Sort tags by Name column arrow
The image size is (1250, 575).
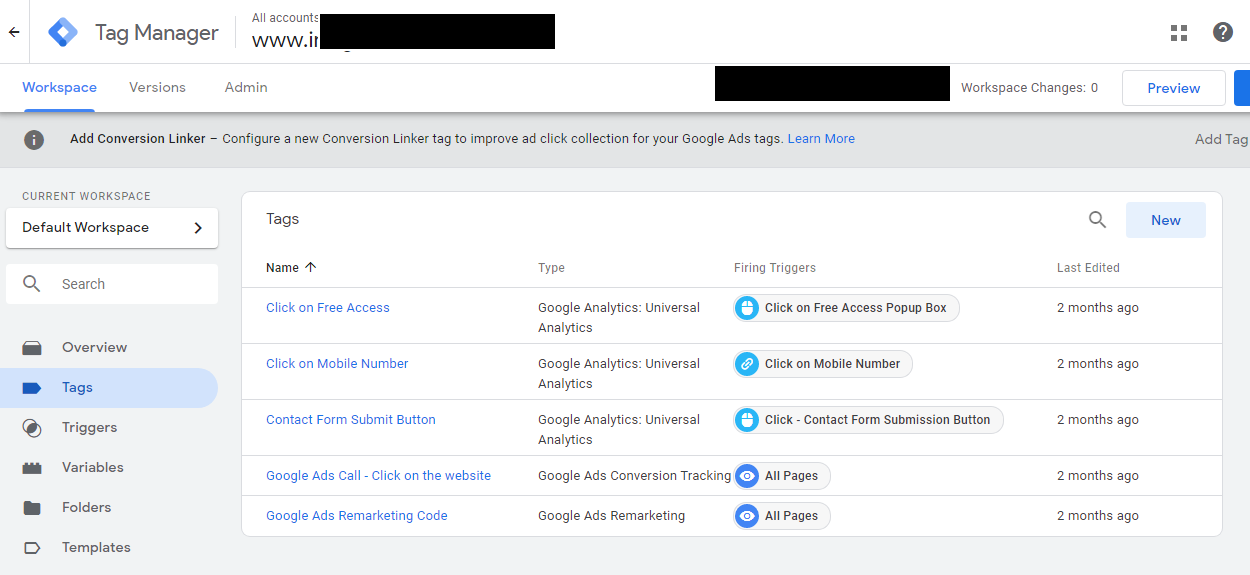point(310,268)
